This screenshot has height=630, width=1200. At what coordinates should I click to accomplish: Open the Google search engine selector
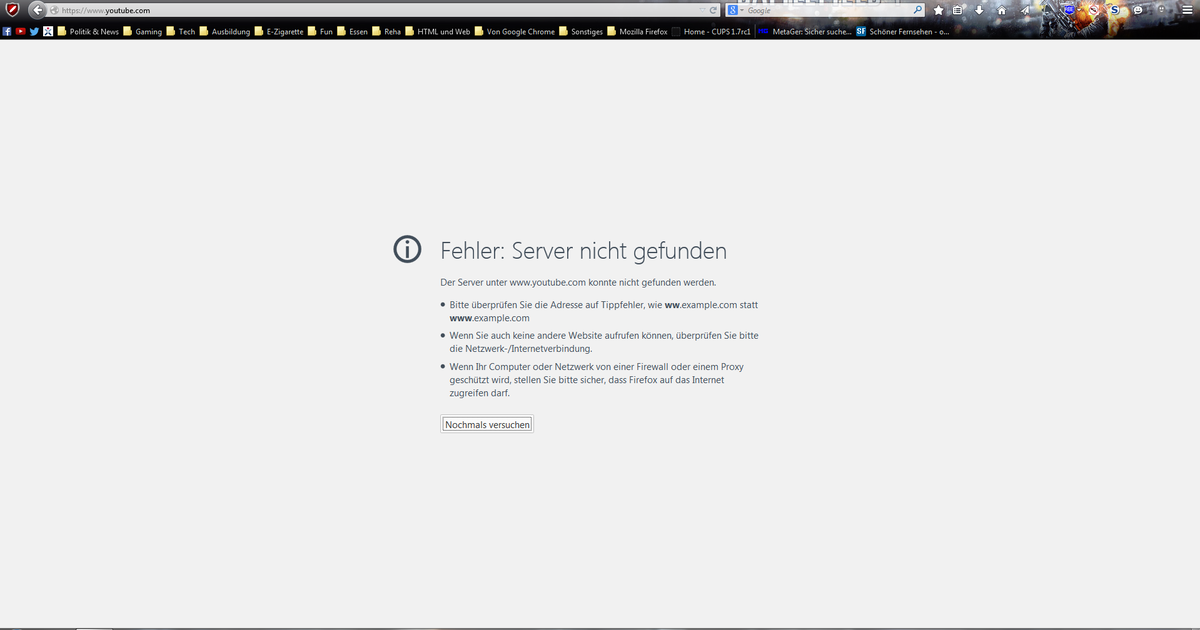[x=735, y=10]
